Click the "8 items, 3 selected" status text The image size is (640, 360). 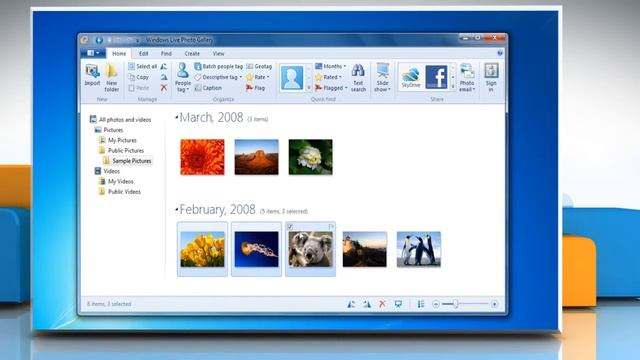[x=109, y=304]
